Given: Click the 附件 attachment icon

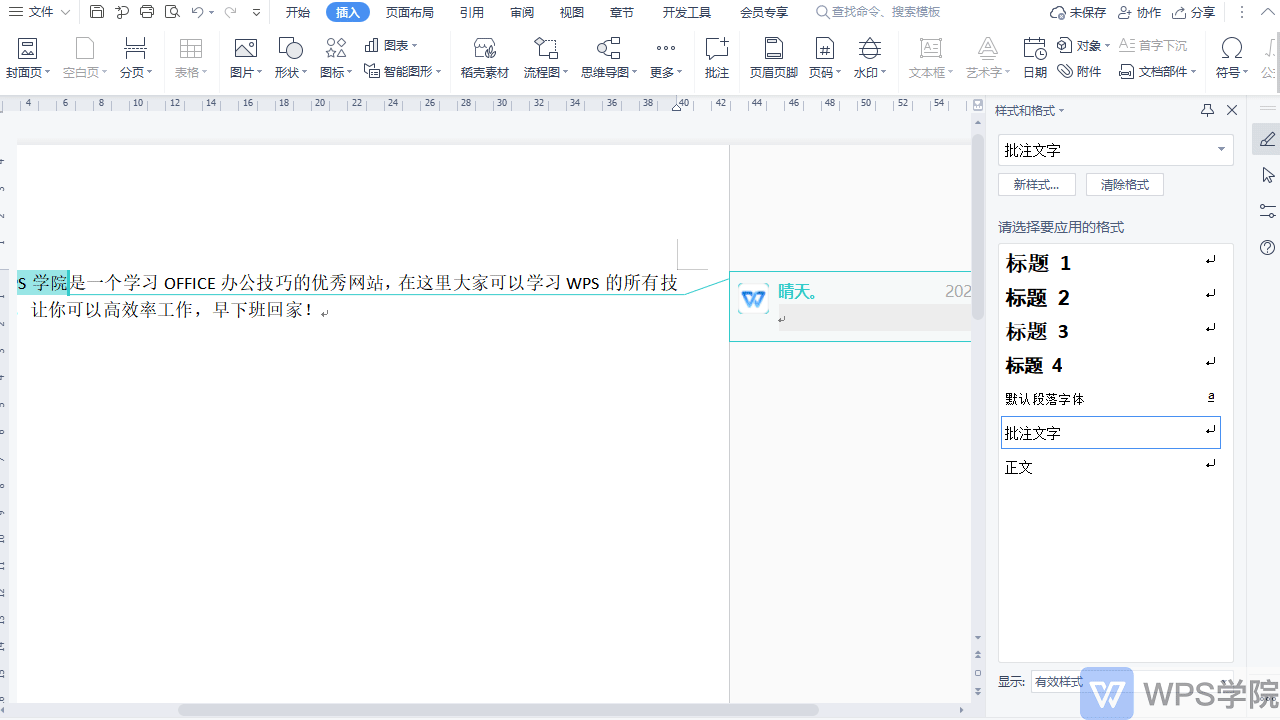Looking at the screenshot, I should pyautogui.click(x=1079, y=71).
